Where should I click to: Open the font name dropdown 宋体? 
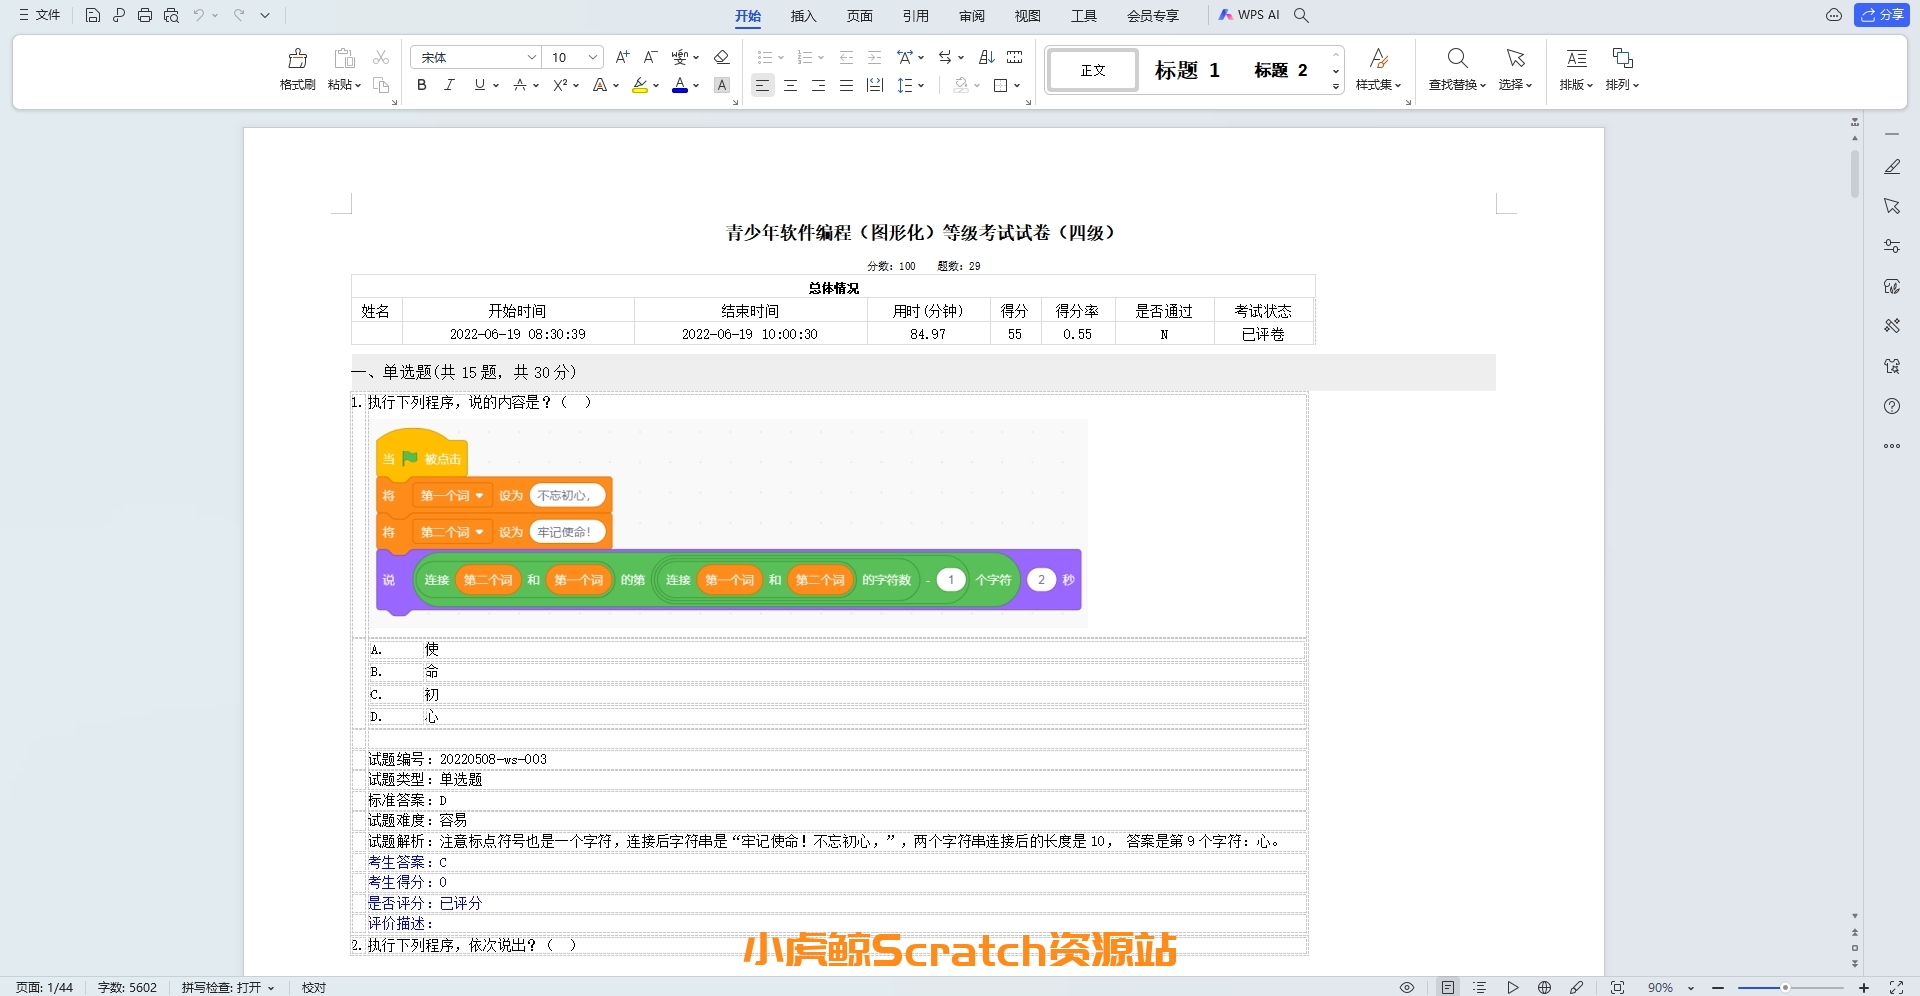tap(532, 57)
